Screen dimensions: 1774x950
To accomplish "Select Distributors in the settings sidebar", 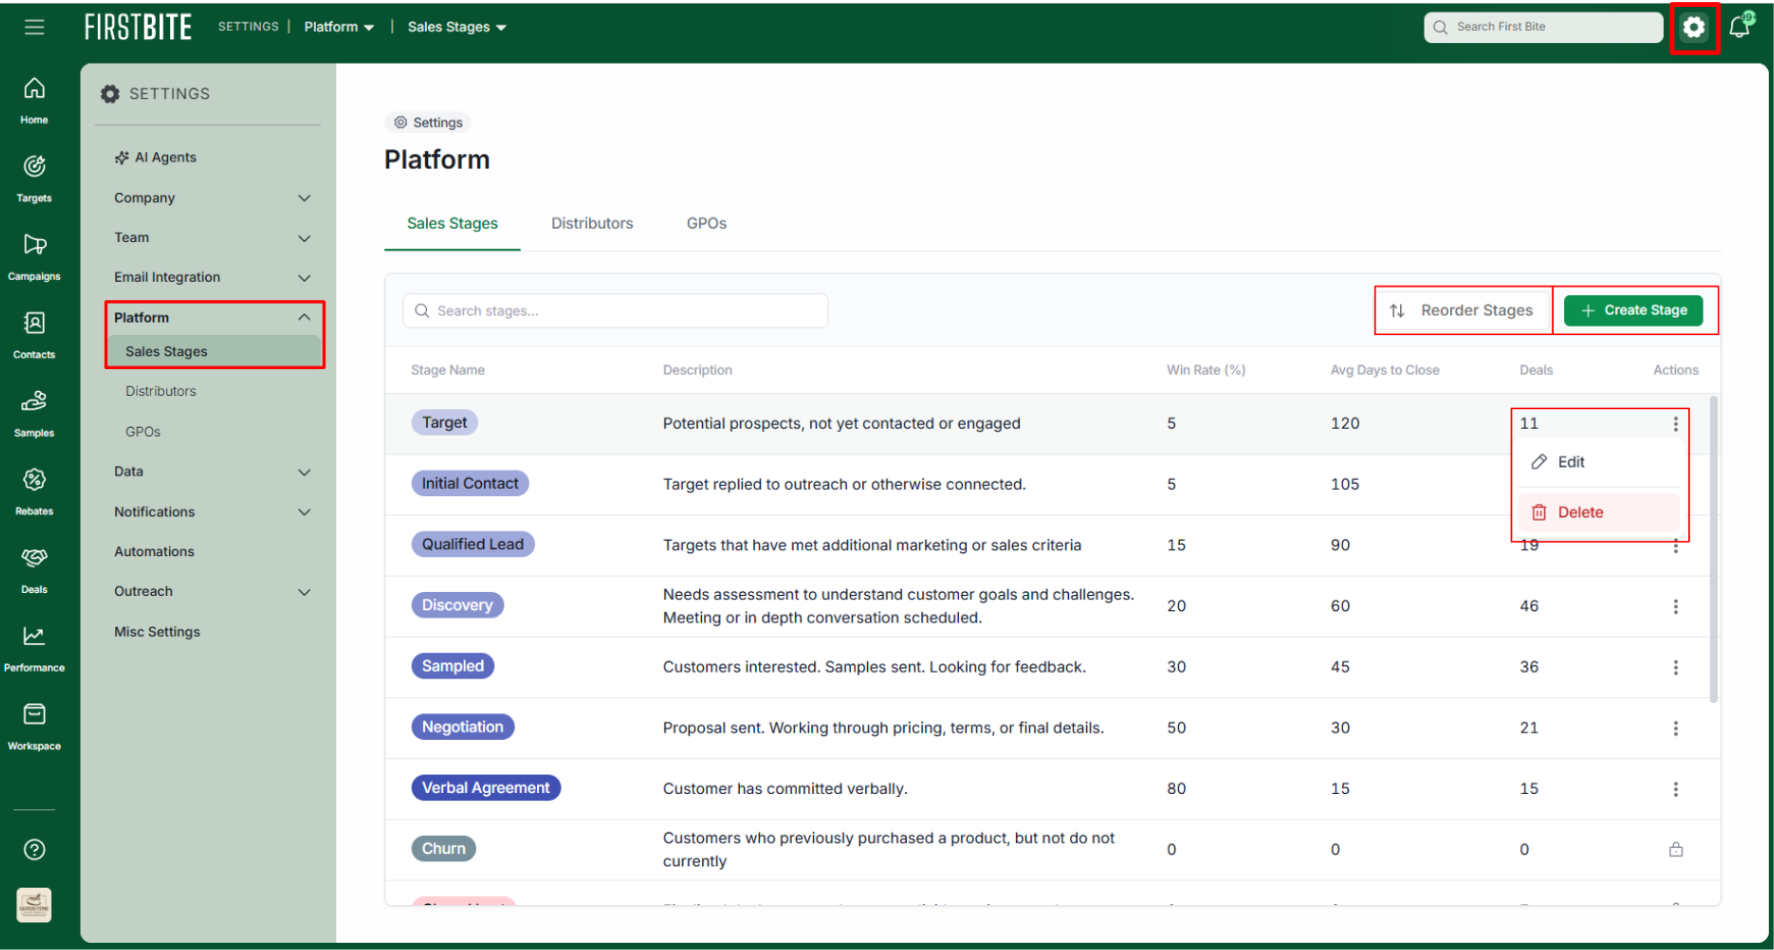I will coord(160,392).
